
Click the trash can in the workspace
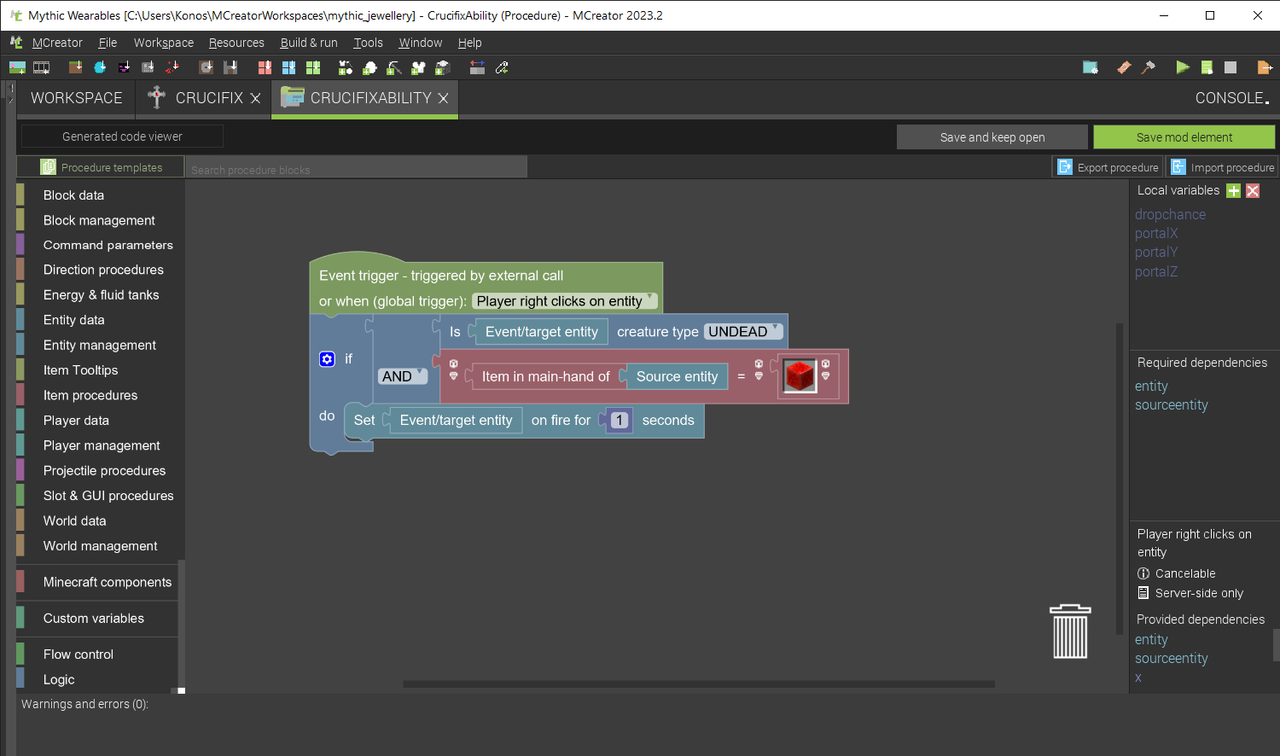[1071, 631]
